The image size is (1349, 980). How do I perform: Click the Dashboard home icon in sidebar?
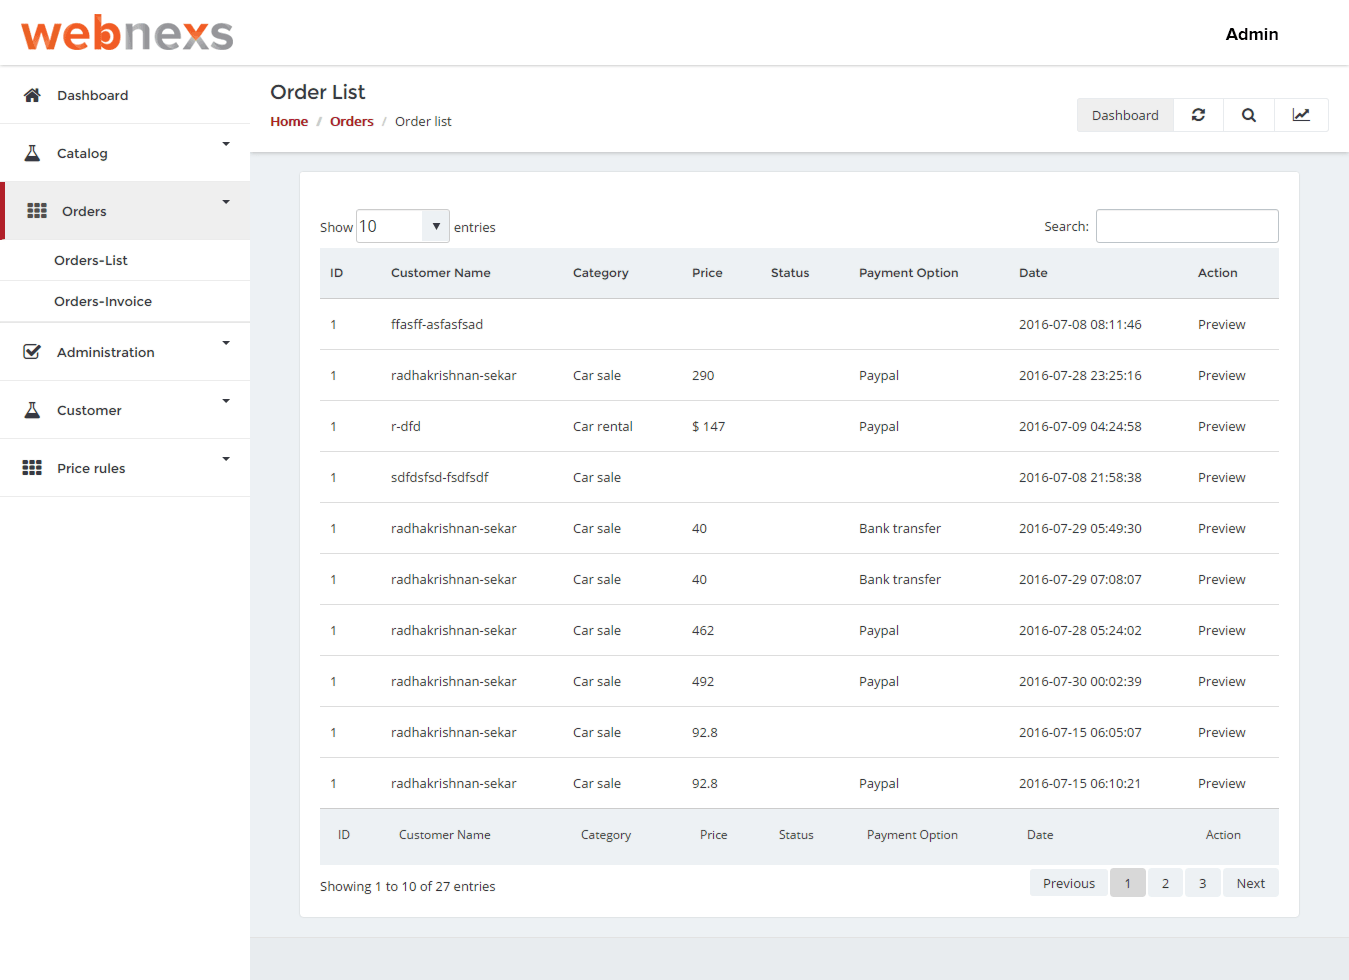(x=32, y=95)
